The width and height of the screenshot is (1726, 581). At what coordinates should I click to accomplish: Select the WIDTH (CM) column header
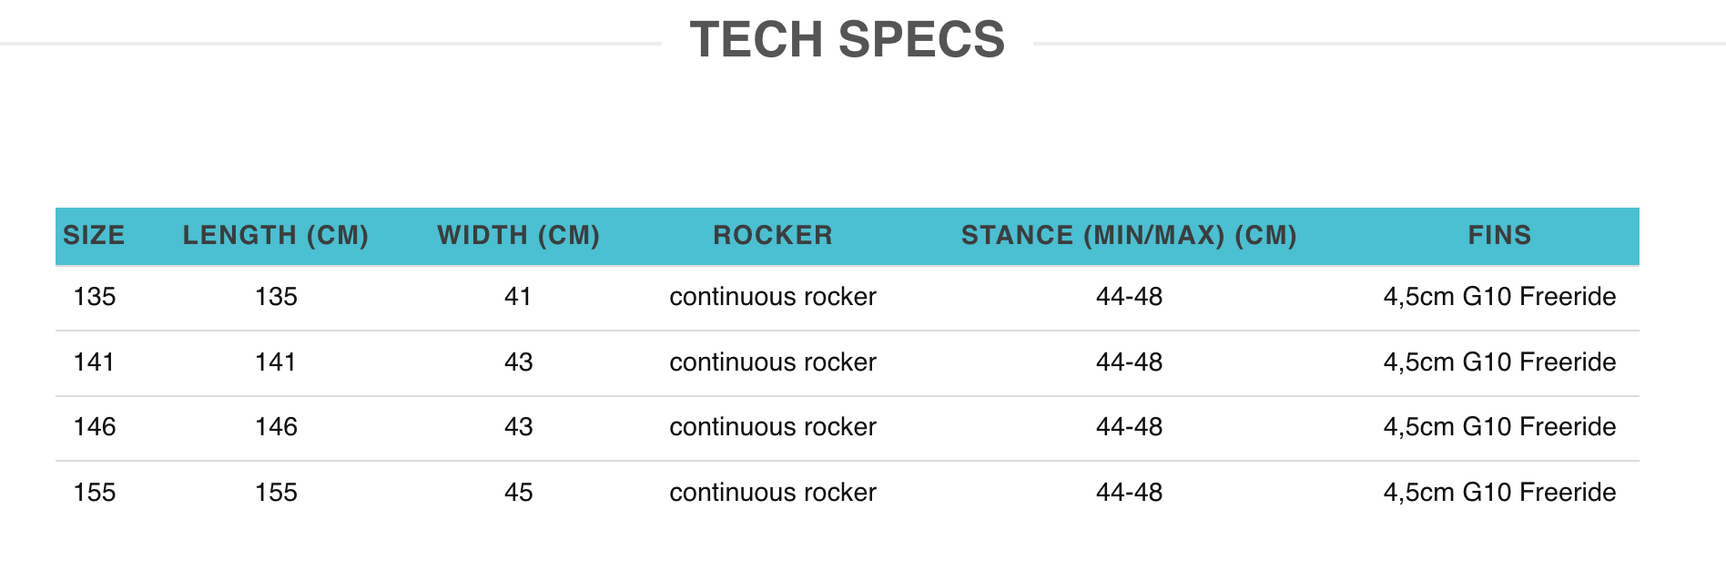518,235
